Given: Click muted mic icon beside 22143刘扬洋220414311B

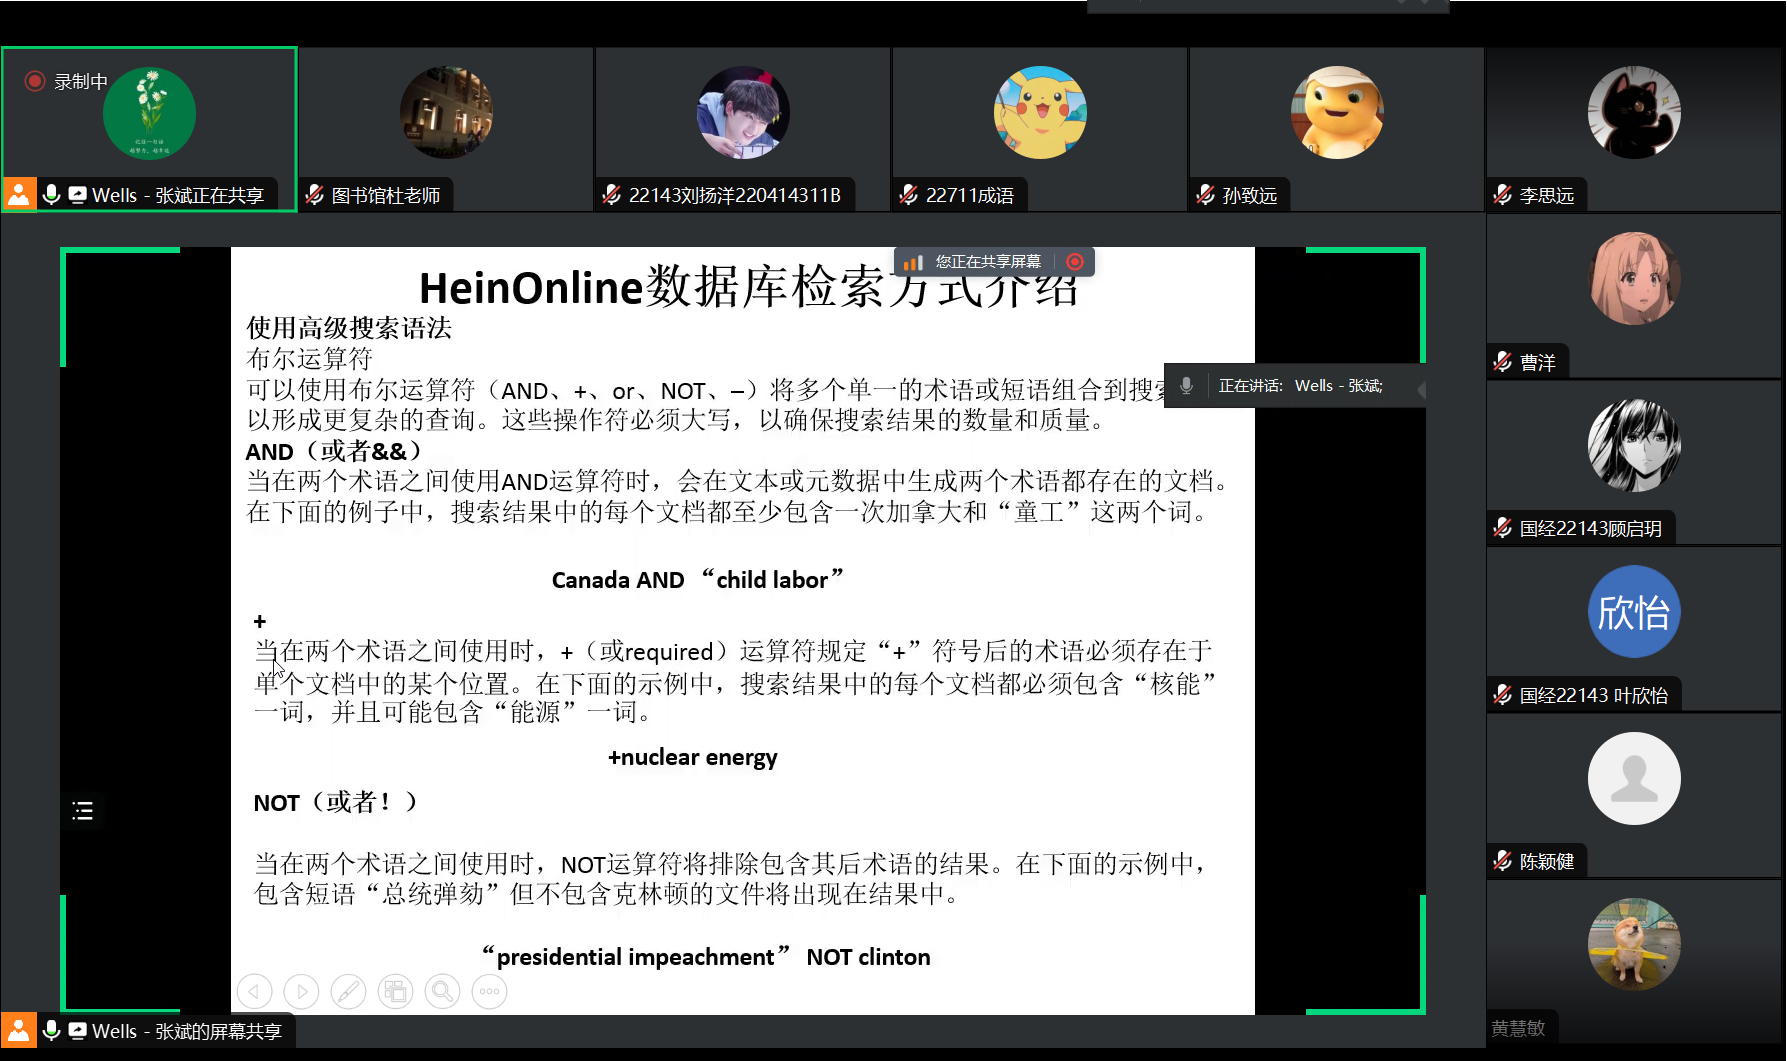Looking at the screenshot, I should (612, 195).
